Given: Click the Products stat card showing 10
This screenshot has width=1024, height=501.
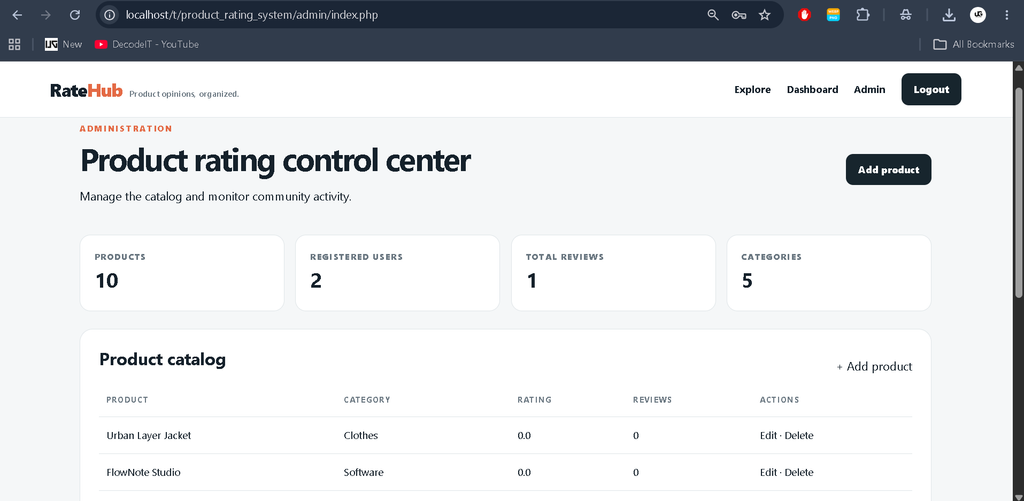Looking at the screenshot, I should (182, 273).
